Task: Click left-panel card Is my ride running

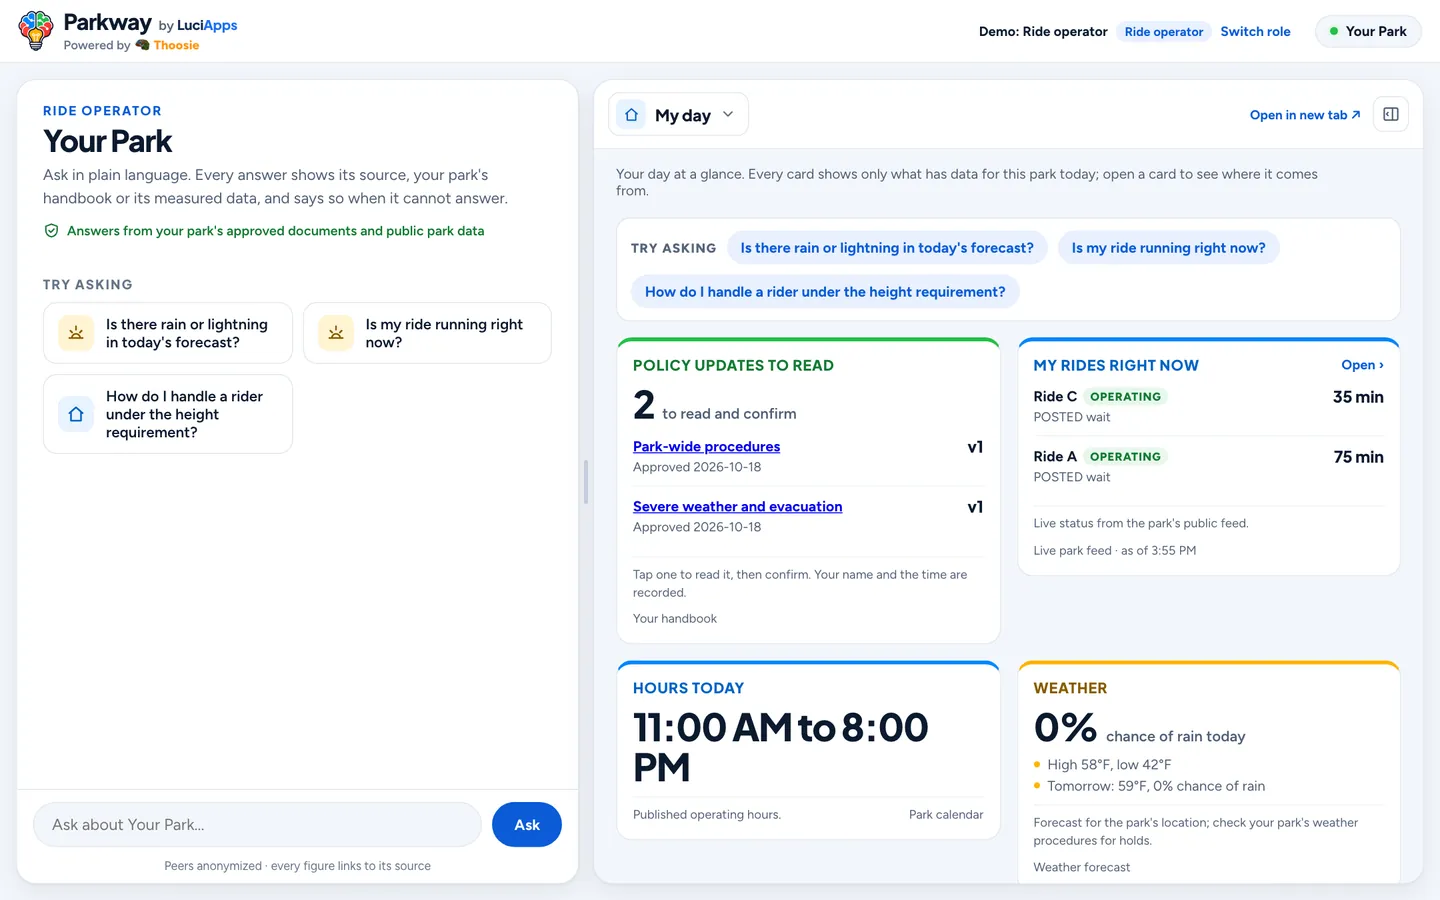Action: pos(427,333)
